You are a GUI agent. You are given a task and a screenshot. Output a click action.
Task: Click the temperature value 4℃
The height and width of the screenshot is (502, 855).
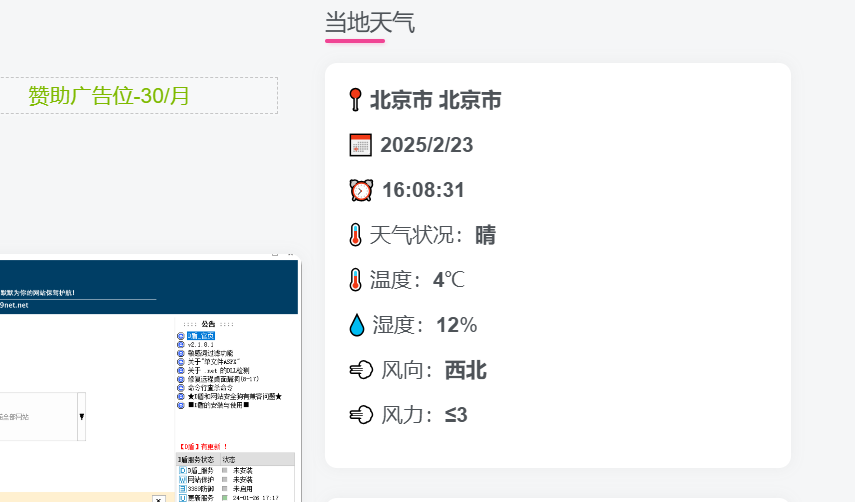(449, 280)
